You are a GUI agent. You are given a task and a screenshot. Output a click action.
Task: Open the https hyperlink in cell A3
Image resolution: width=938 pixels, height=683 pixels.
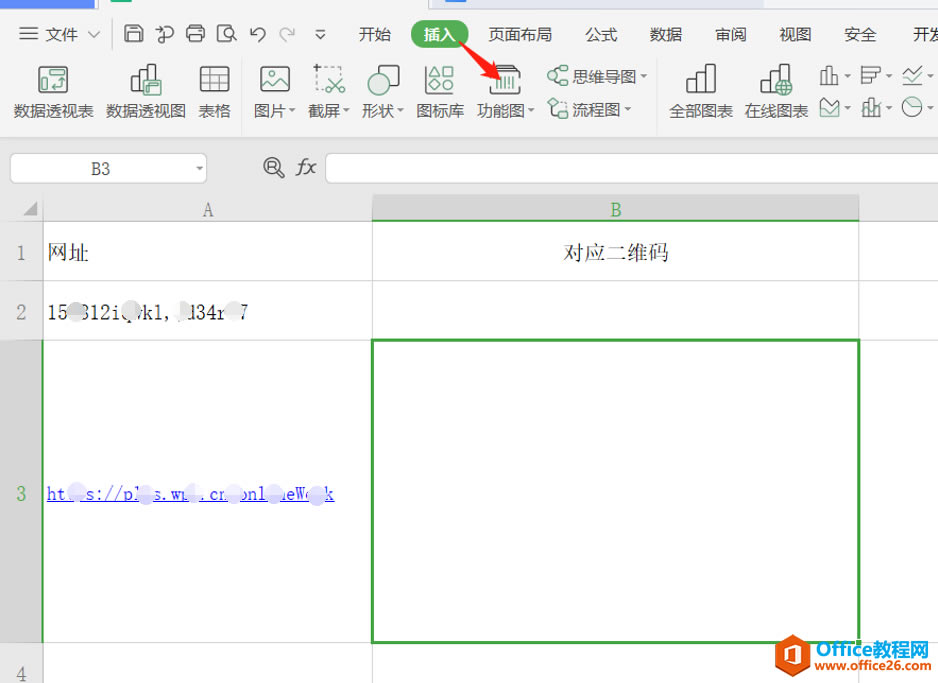[x=190, y=494]
